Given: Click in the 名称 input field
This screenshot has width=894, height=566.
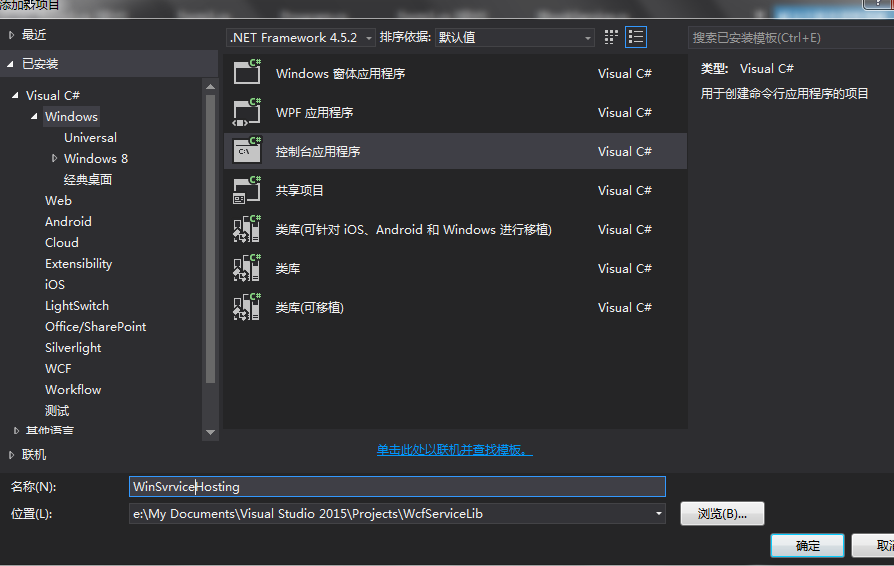Looking at the screenshot, I should pyautogui.click(x=397, y=487).
